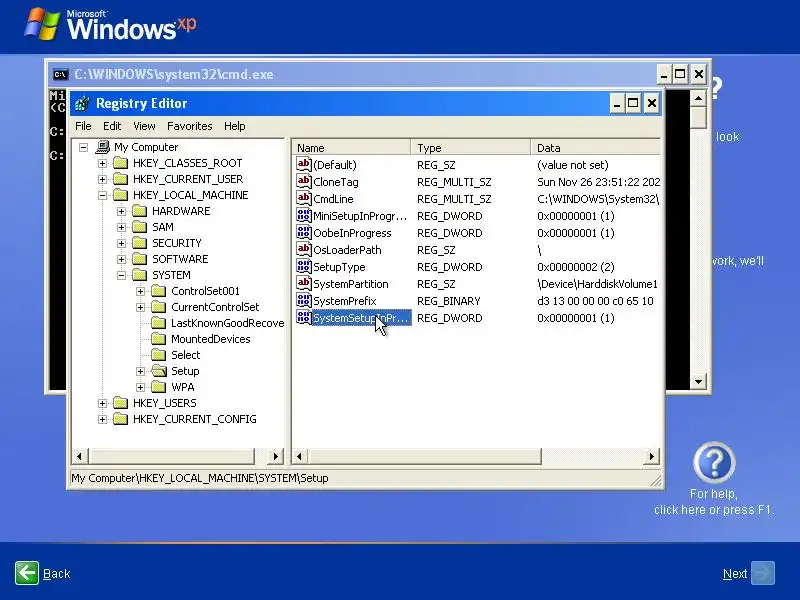Click the HKEY_LOCAL_MACHINE folder icon

tap(121, 195)
